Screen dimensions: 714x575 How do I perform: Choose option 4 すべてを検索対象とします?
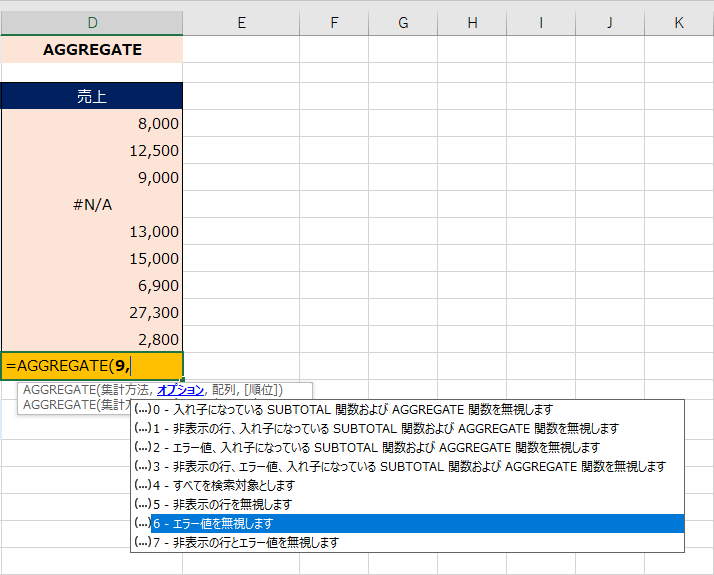223,485
